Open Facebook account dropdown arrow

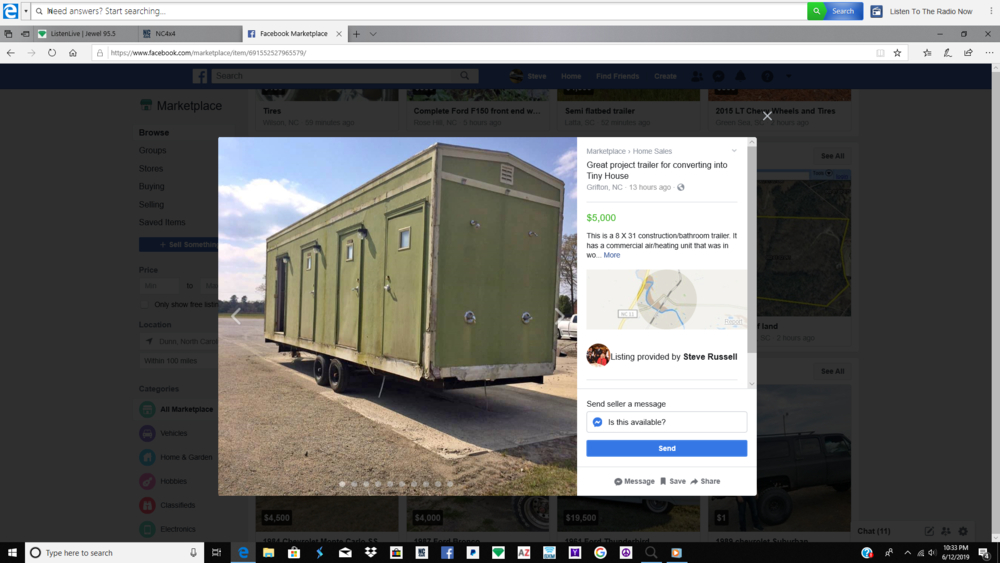pyautogui.click(x=789, y=76)
